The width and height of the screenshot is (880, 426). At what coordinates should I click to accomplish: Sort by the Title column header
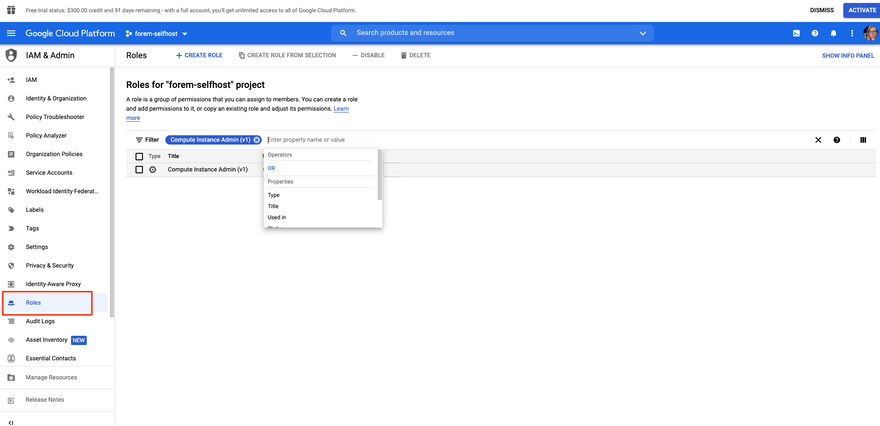173,156
